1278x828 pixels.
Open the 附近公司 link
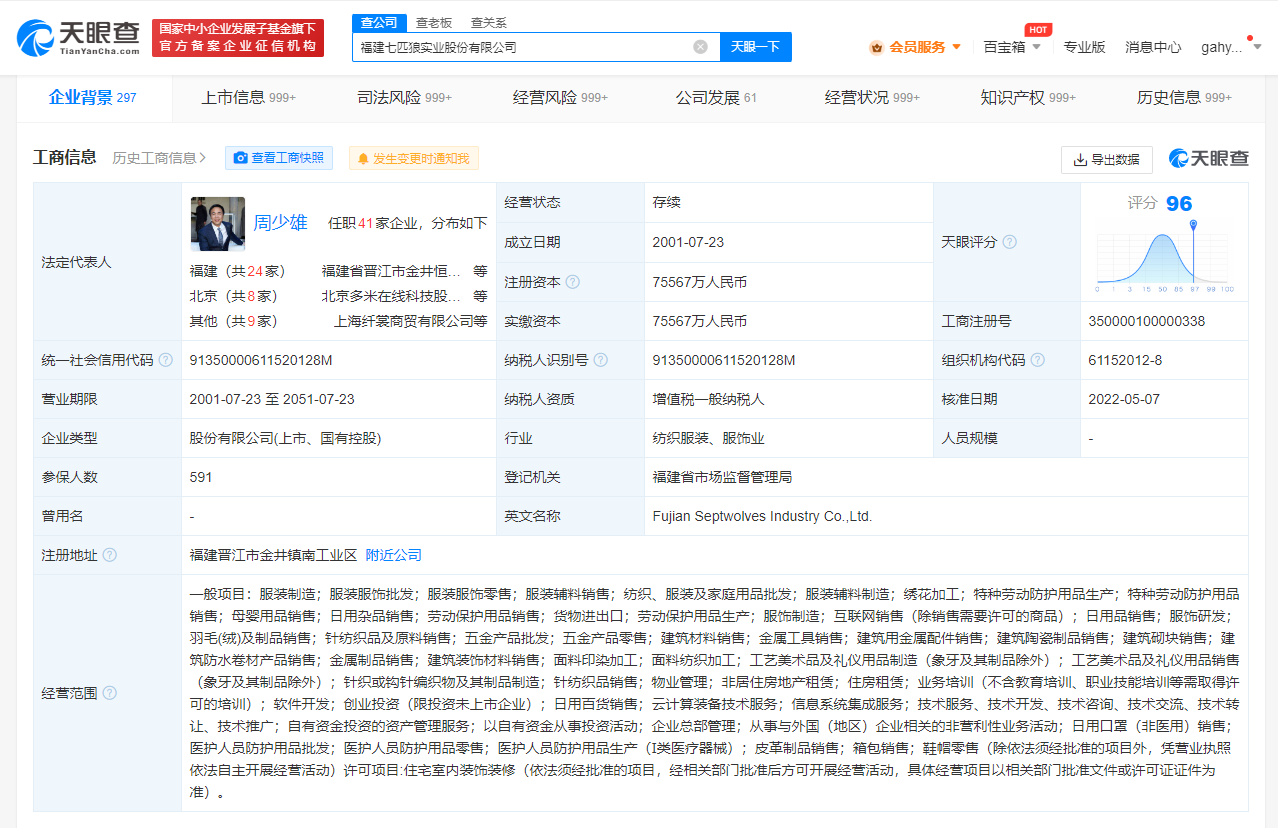pos(394,555)
